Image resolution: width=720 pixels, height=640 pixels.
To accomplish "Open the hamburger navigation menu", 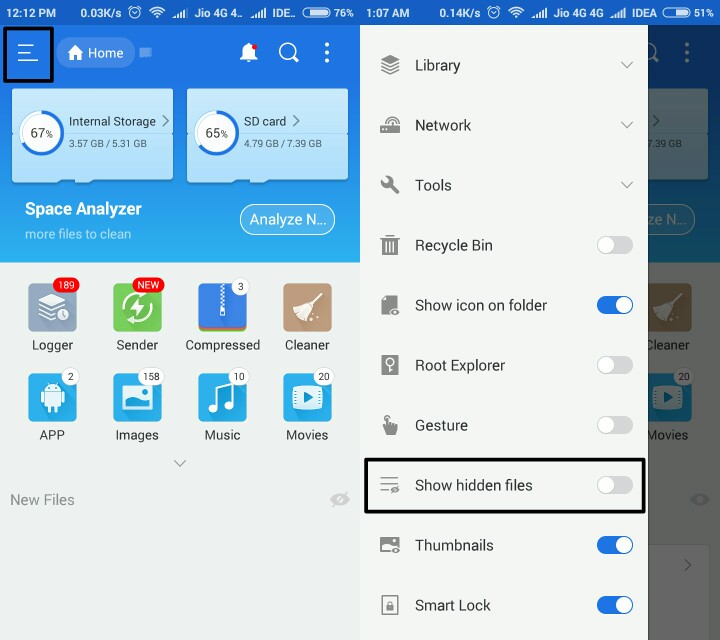I will (28, 53).
